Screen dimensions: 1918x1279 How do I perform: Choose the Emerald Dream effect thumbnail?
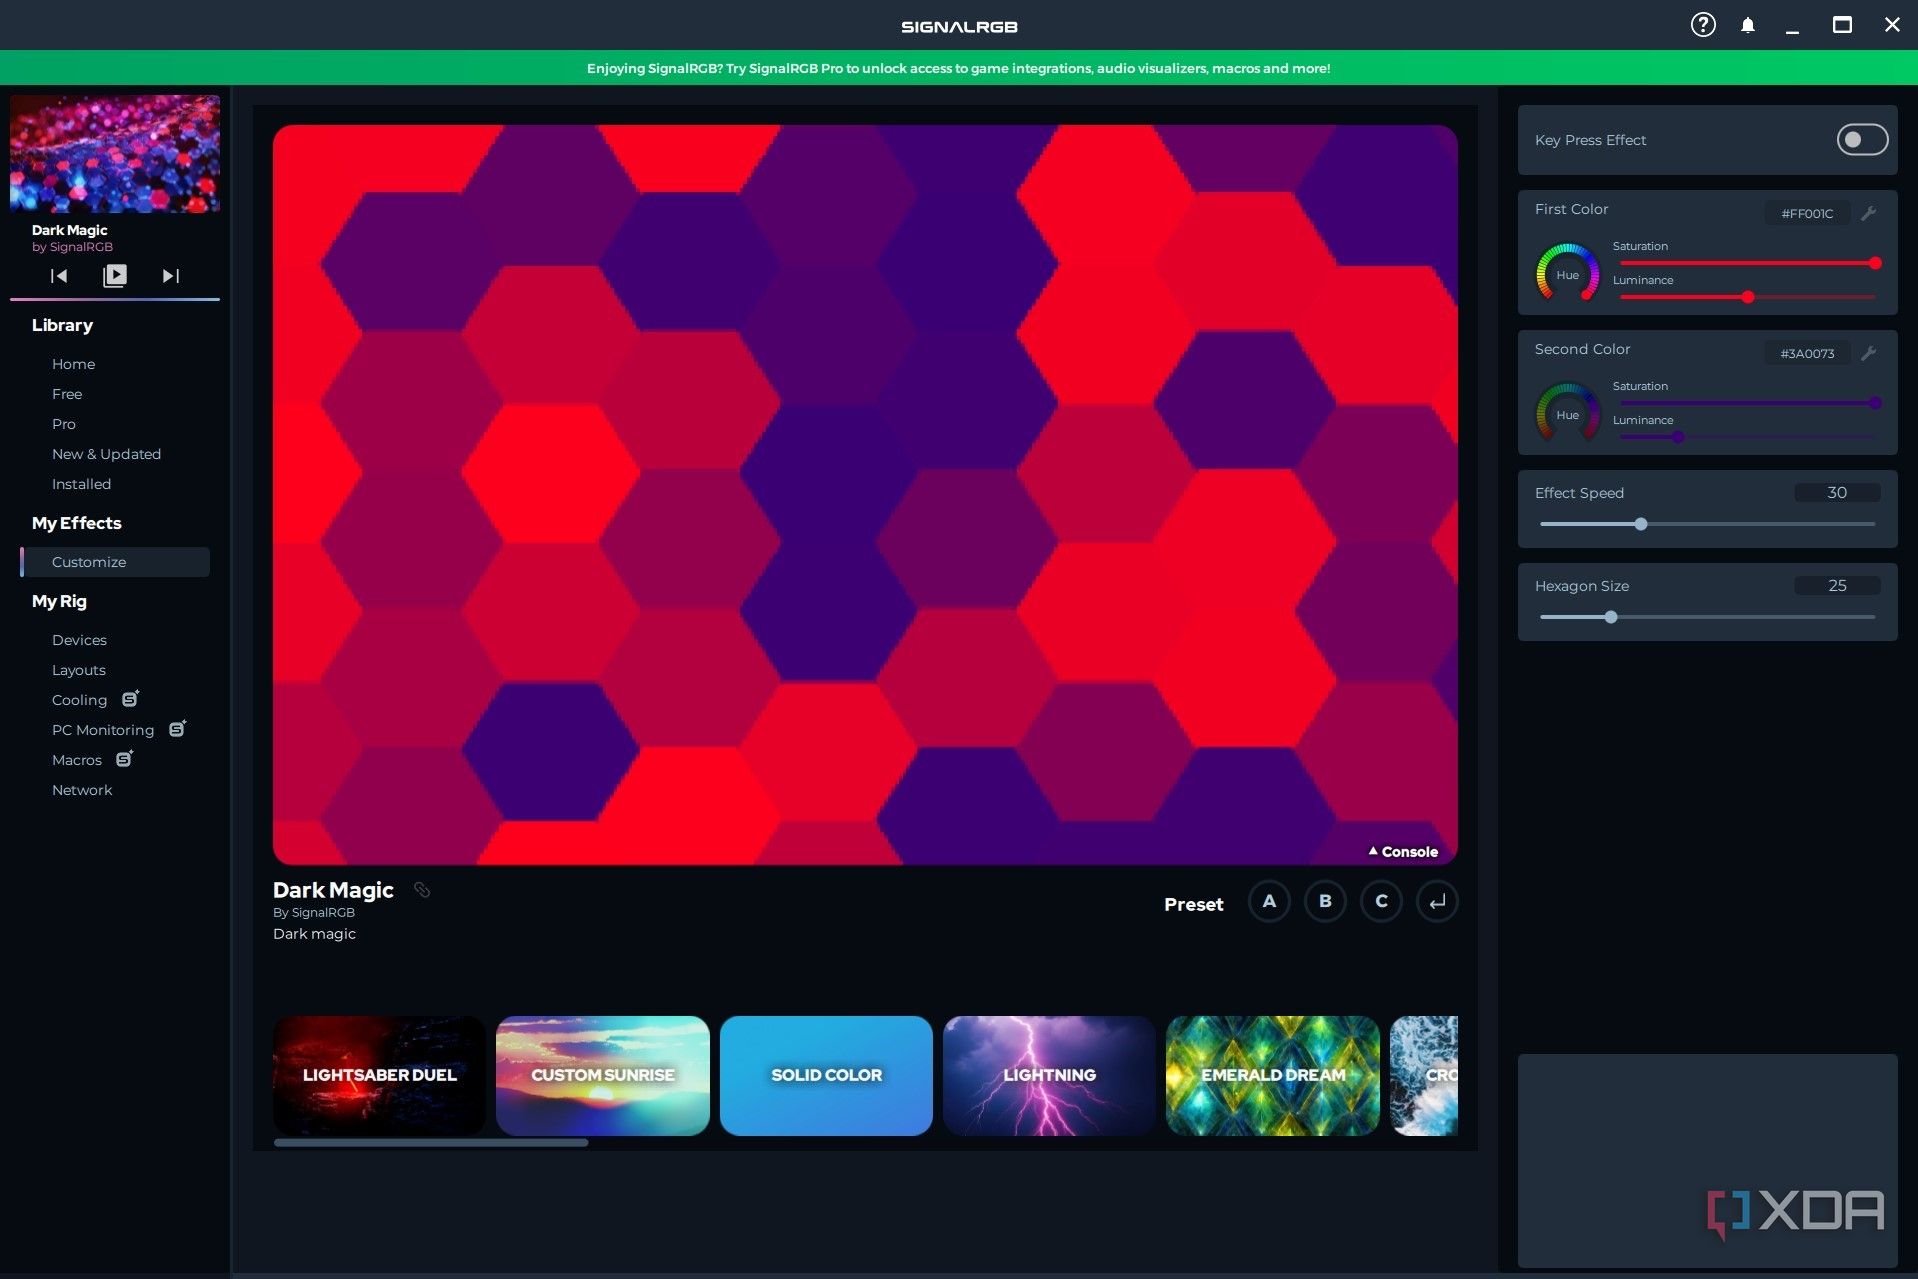click(x=1273, y=1075)
